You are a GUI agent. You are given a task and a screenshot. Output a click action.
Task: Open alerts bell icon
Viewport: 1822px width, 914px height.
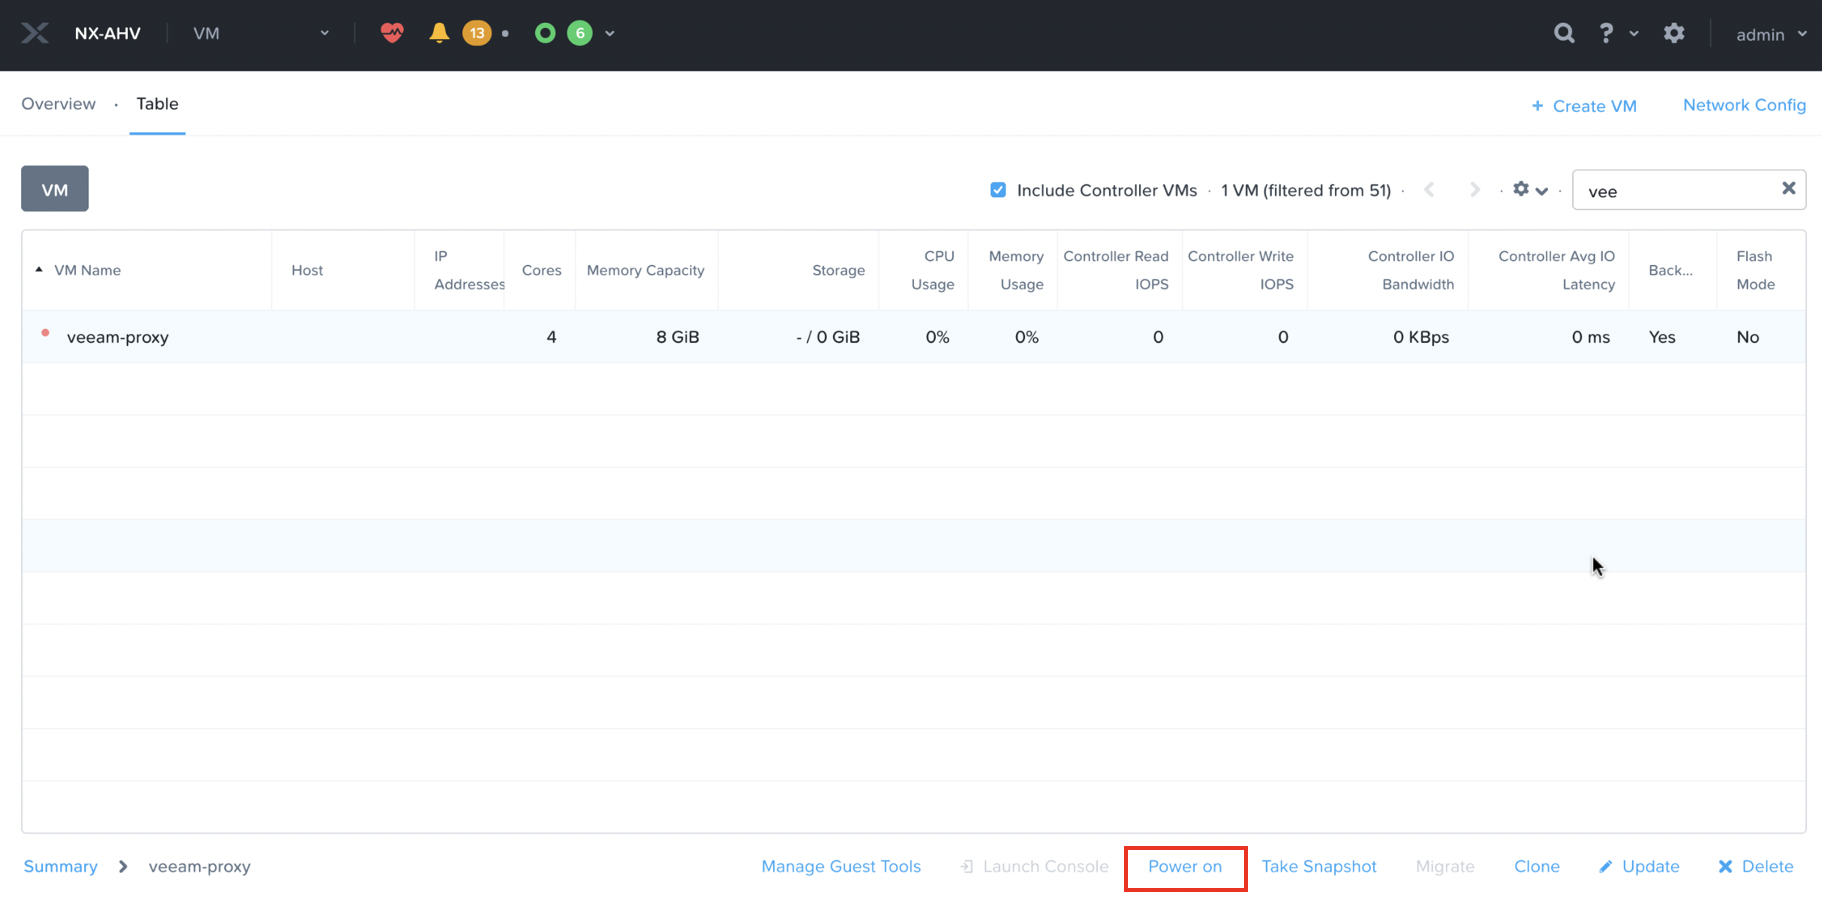439,33
